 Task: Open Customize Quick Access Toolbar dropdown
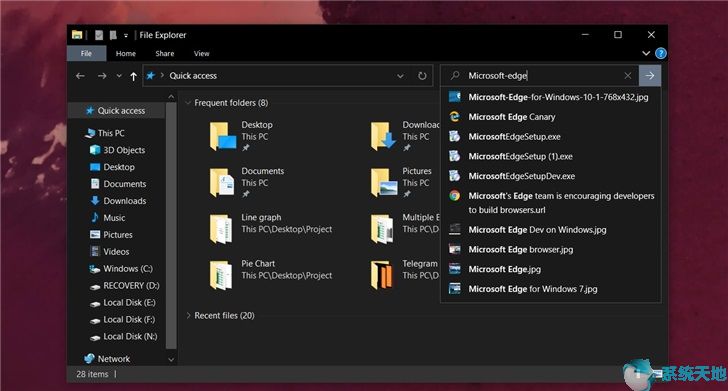pyautogui.click(x=125, y=35)
